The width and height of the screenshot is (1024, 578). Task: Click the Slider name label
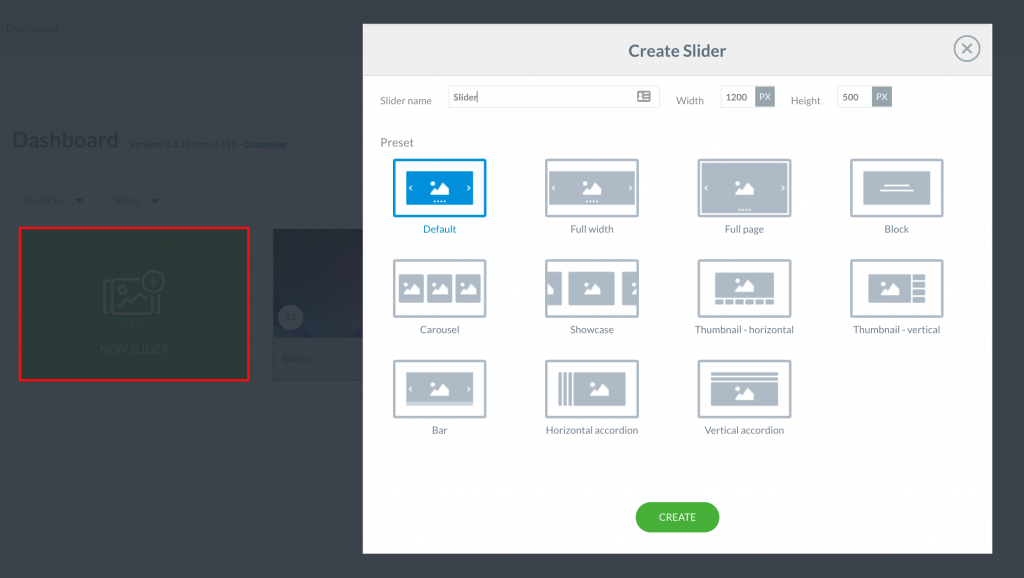(406, 101)
